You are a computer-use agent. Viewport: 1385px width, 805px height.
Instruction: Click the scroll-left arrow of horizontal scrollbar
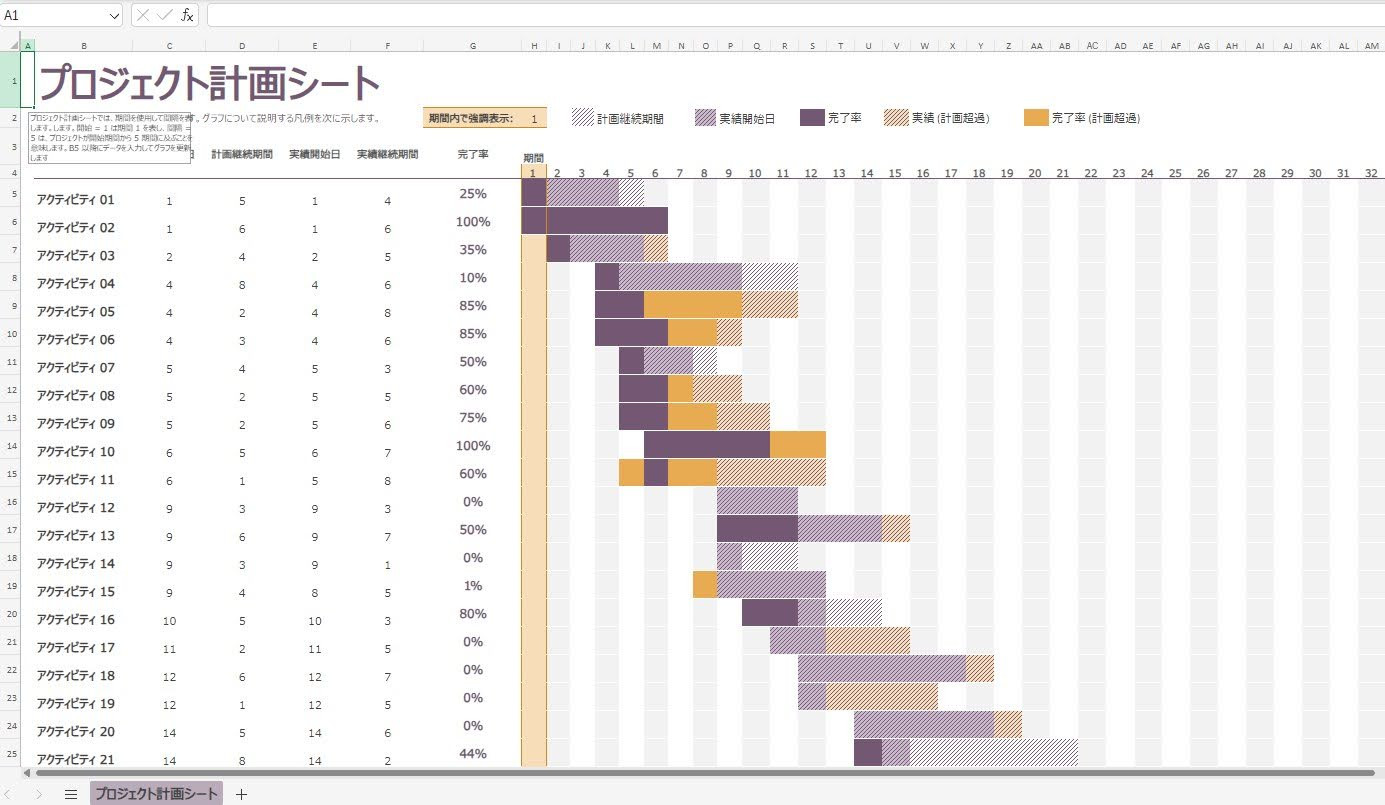click(x=27, y=773)
